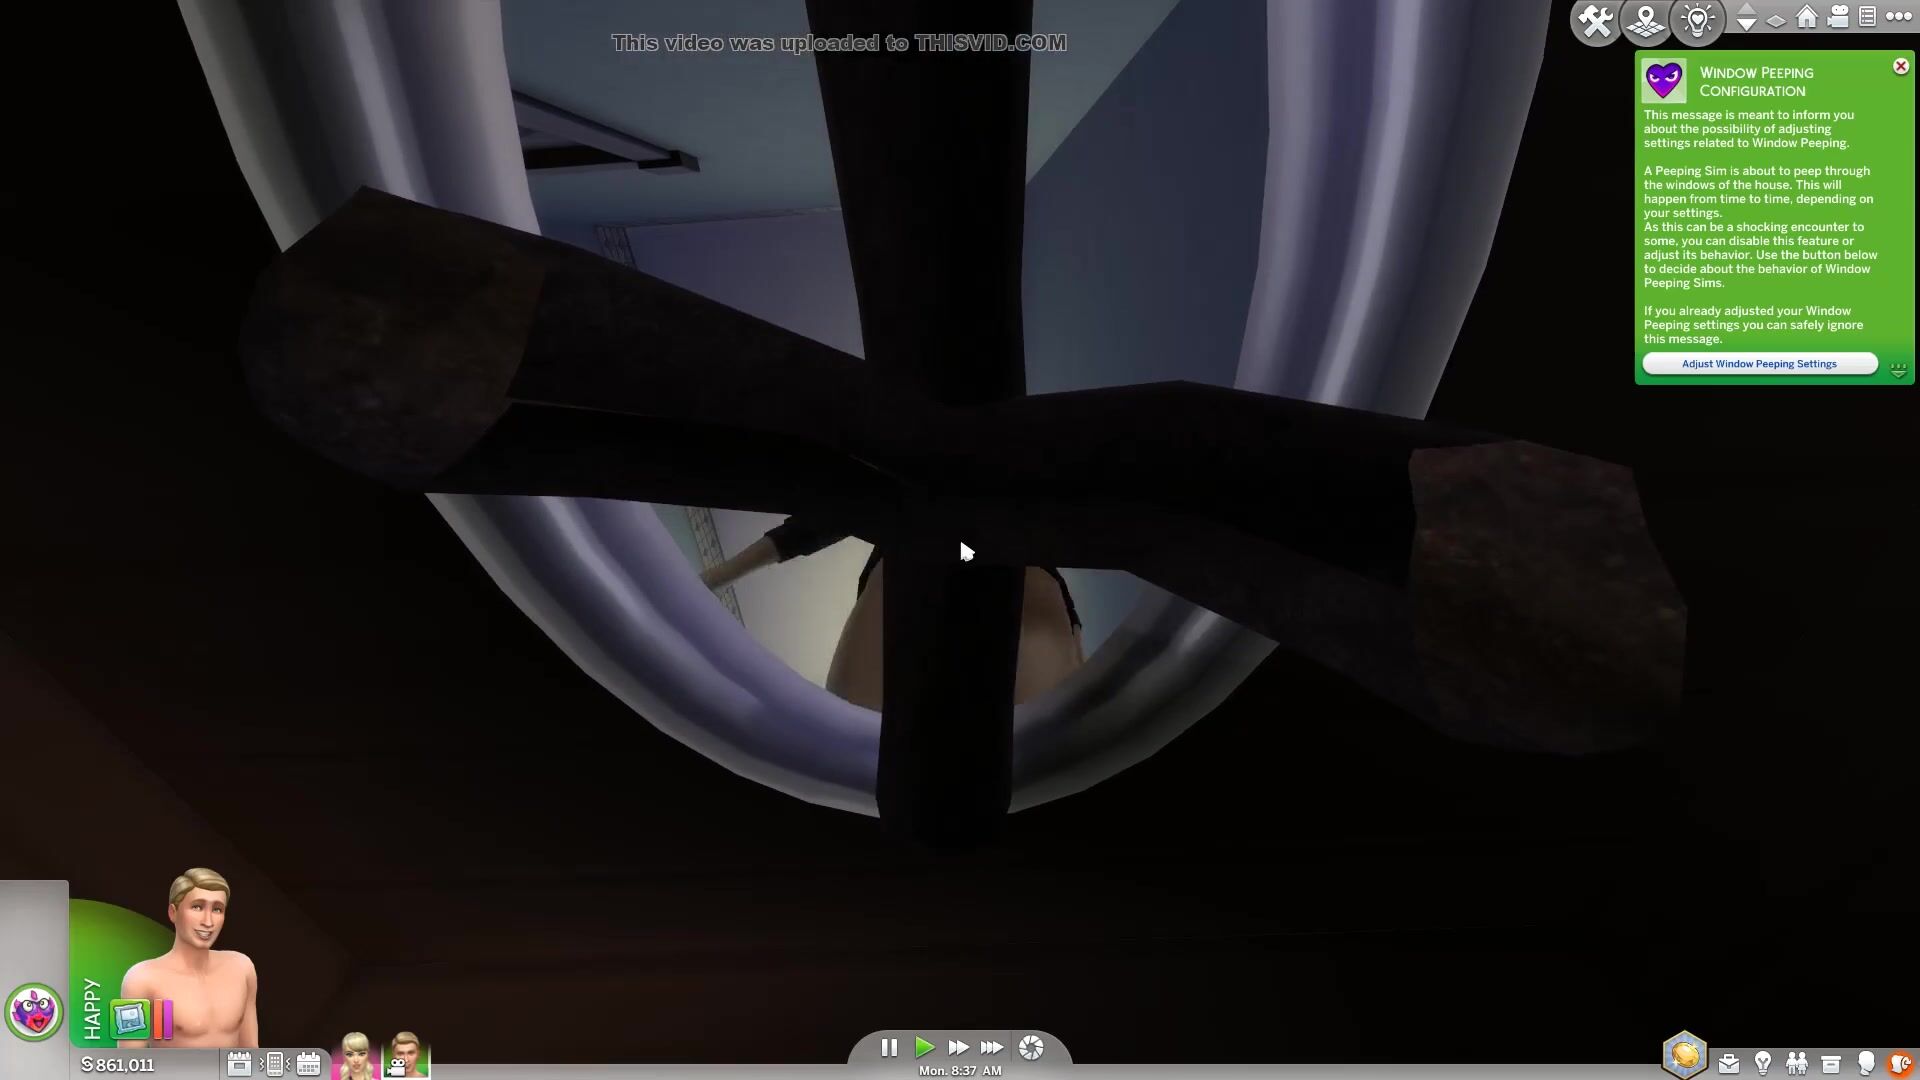Open the Inventory panel box icon
The height and width of the screenshot is (1080, 1920).
pos(1831,1063)
